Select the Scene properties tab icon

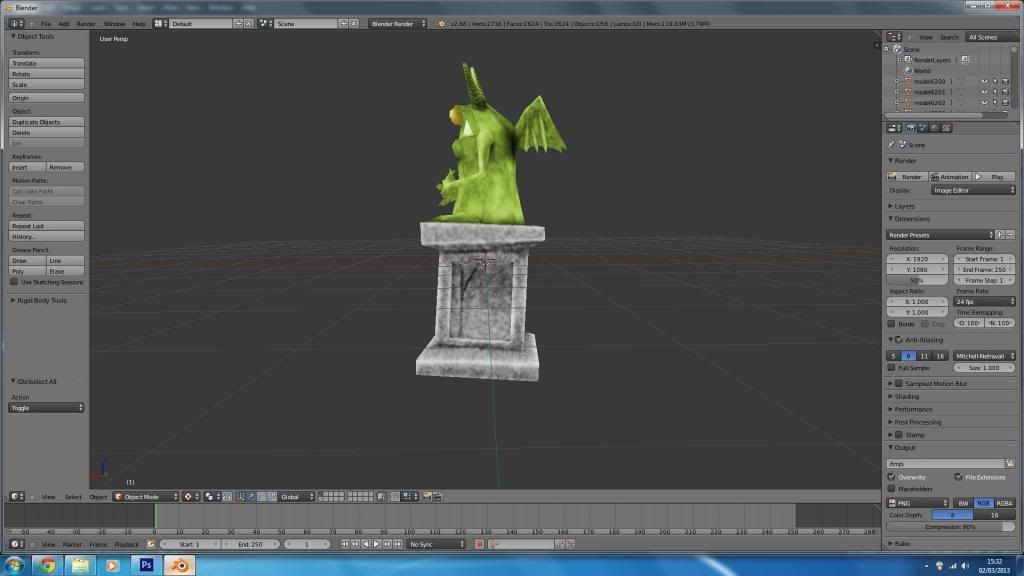pyautogui.click(x=923, y=128)
